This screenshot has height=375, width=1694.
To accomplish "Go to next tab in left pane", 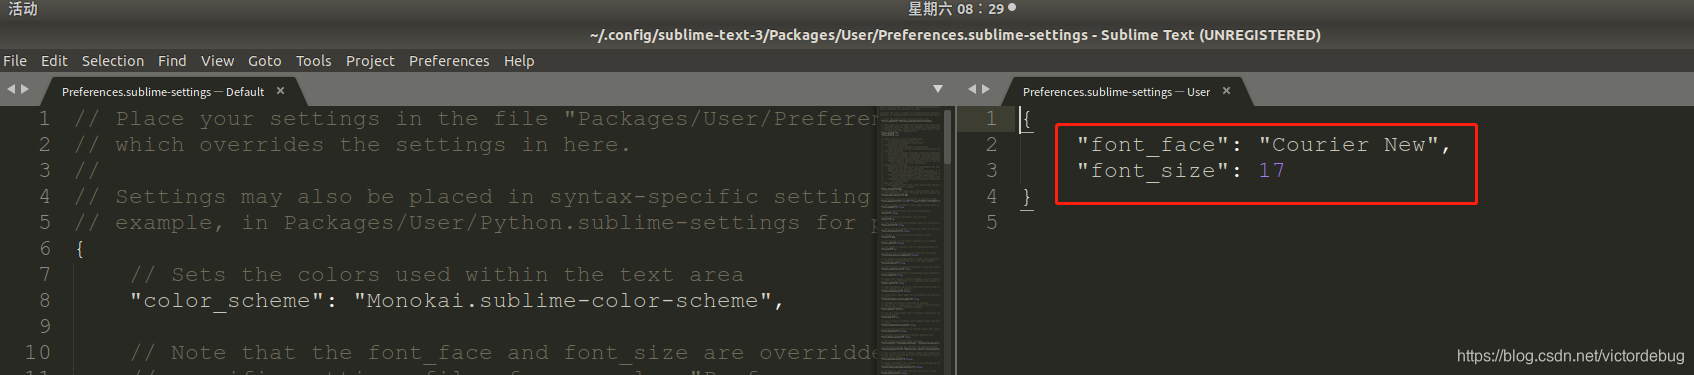I will 25,89.
